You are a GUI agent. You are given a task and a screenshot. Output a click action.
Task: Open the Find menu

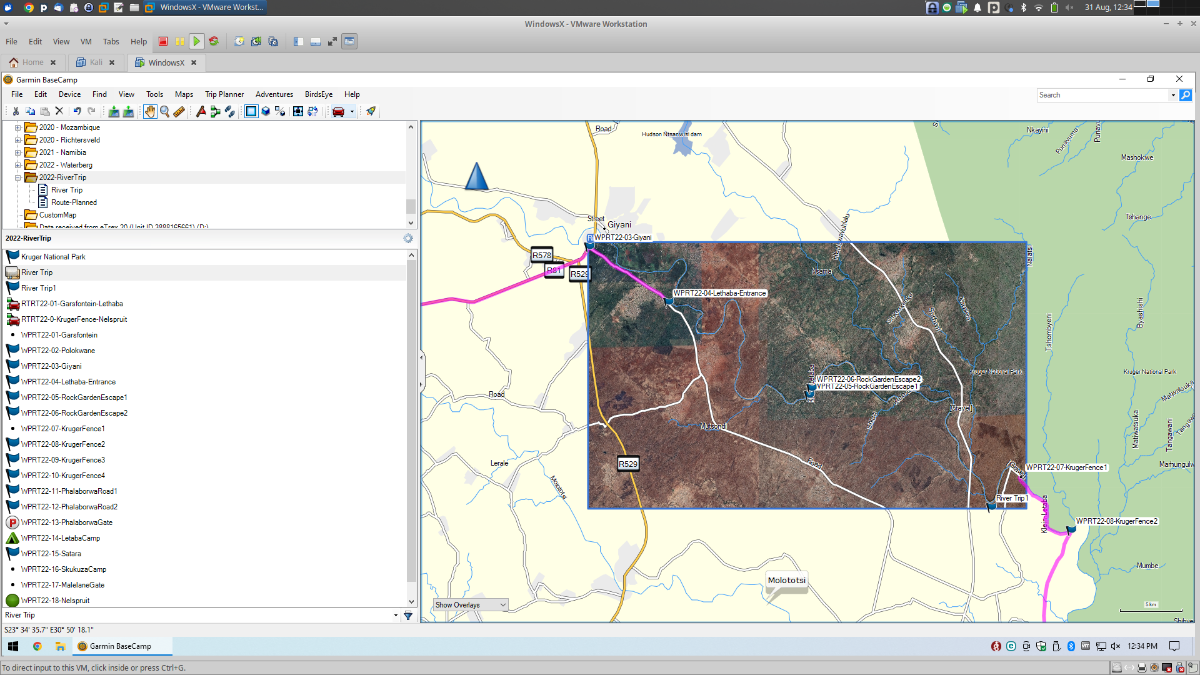click(x=99, y=94)
